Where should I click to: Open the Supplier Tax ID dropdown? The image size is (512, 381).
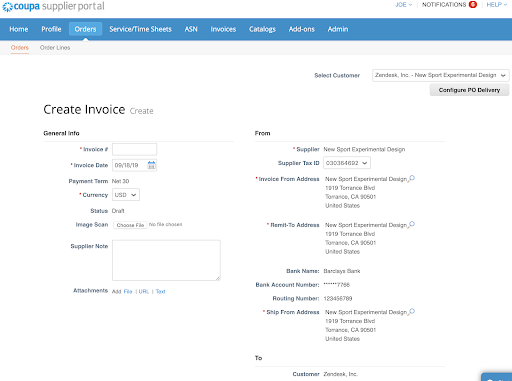[x=347, y=163]
